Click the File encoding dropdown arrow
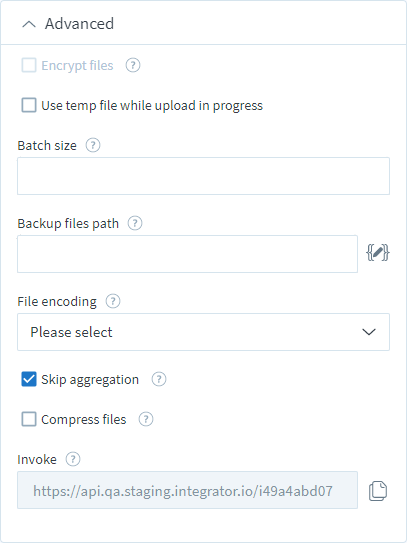Screen dimensions: 407x543 pyautogui.click(x=369, y=332)
